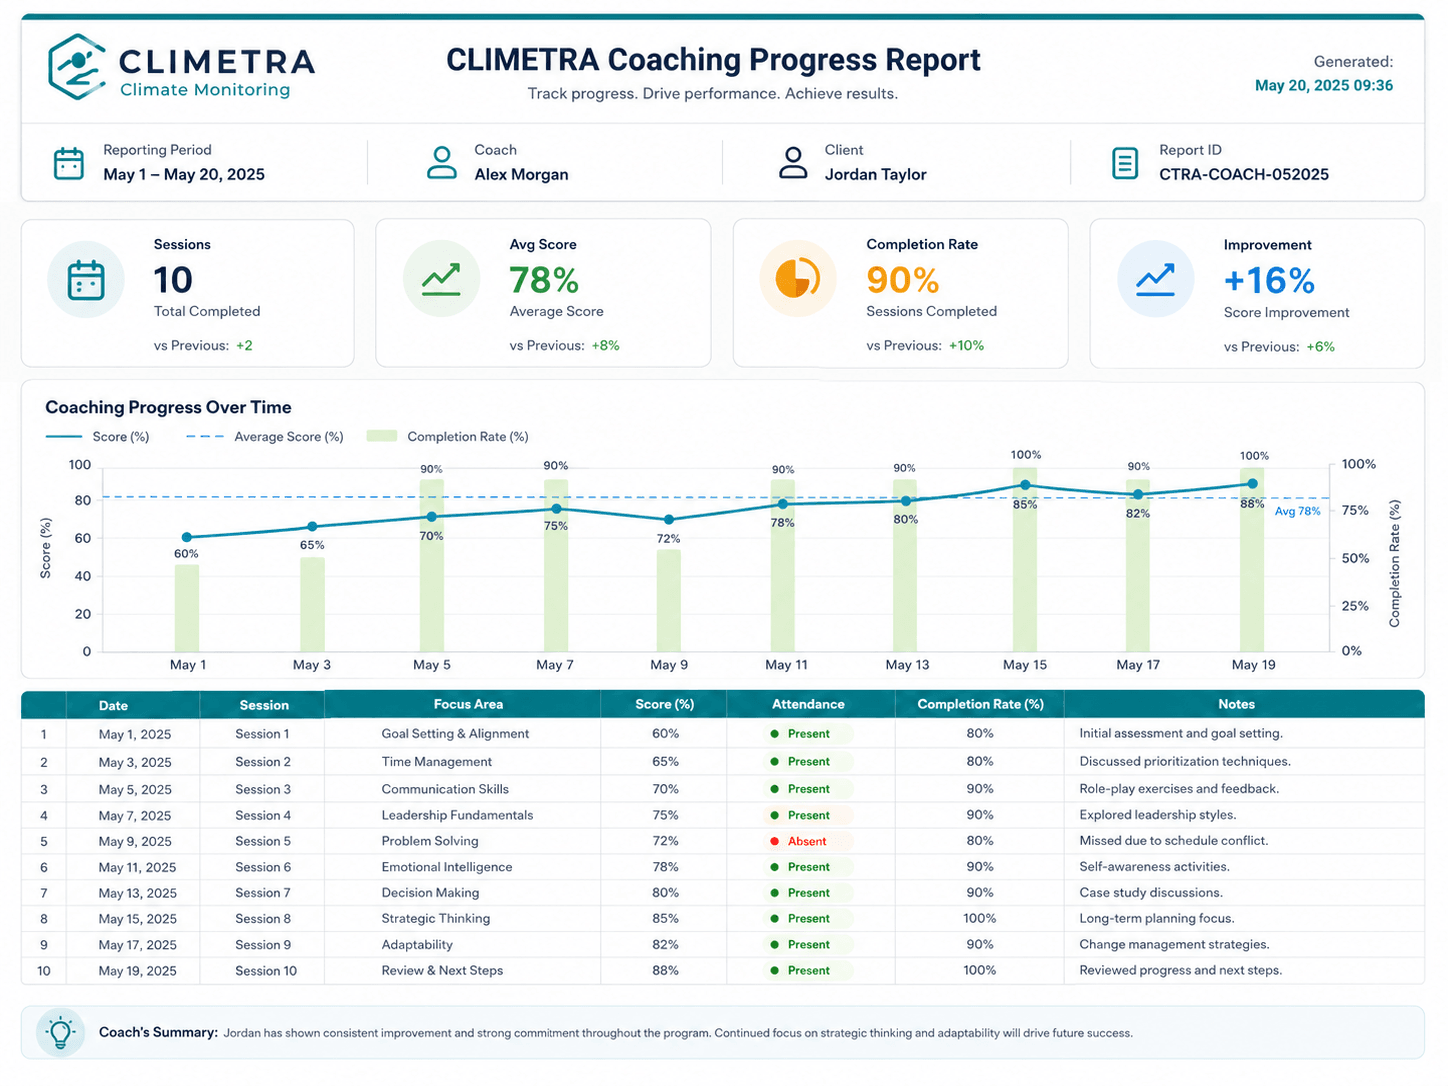Viewport: 1448px width, 1086px height.
Task: Click the Session 8 score '85%' cell
Action: (x=665, y=918)
